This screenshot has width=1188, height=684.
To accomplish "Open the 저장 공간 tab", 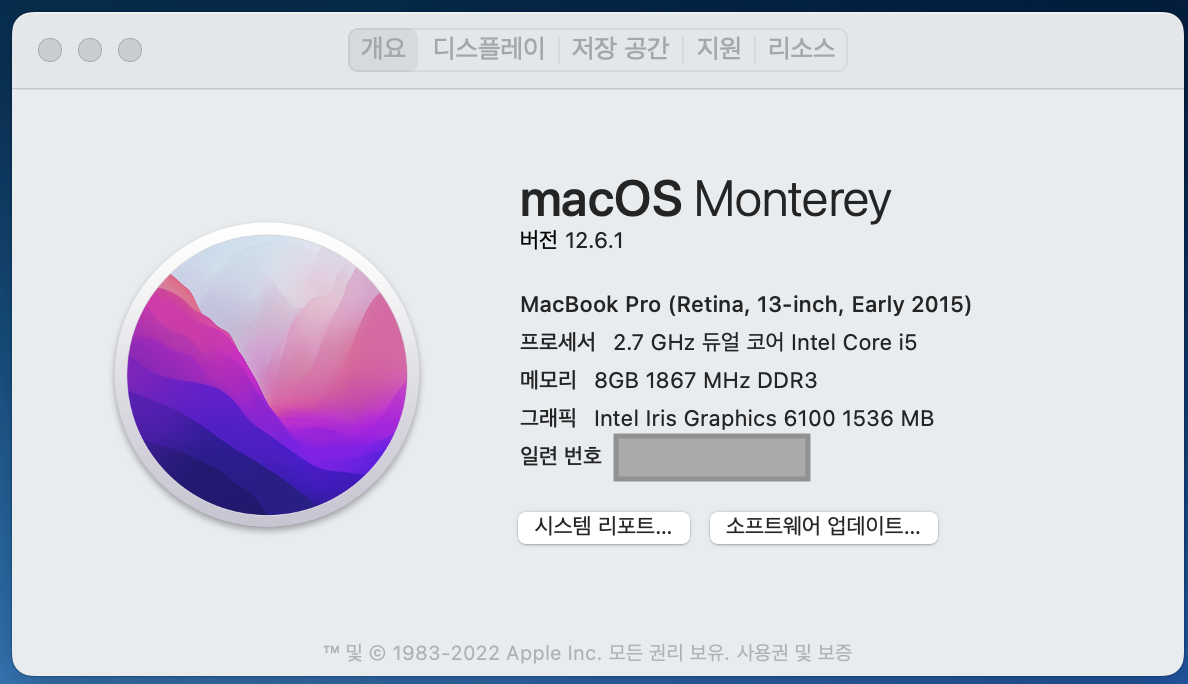I will click(621, 49).
